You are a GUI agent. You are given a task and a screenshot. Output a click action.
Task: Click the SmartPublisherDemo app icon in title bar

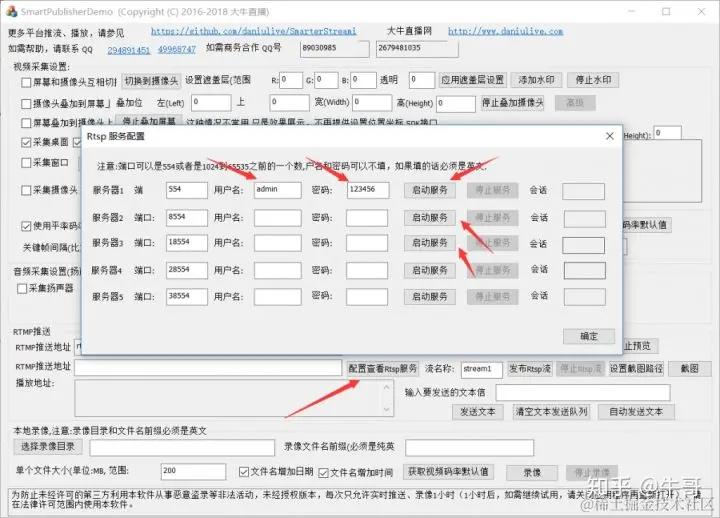(11, 11)
